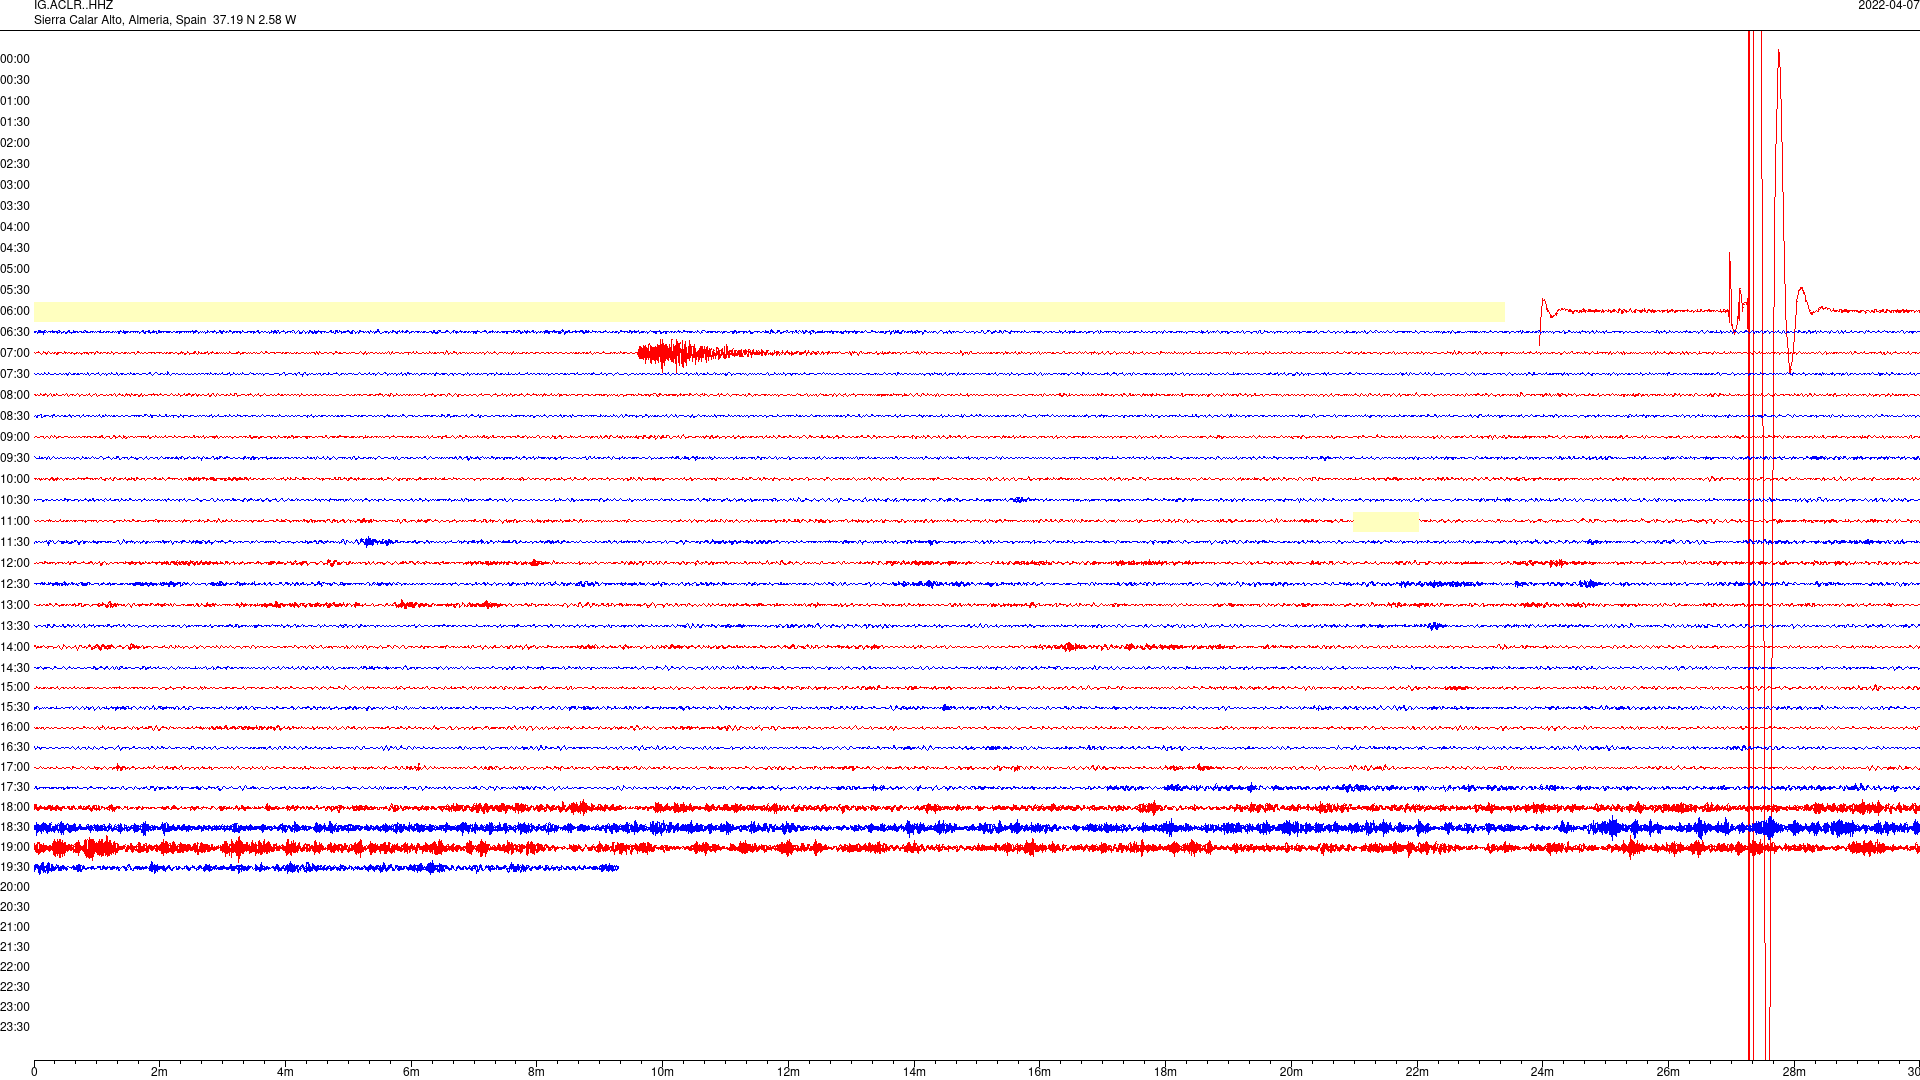Click the end of the 19:30 blue trace

[616, 867]
